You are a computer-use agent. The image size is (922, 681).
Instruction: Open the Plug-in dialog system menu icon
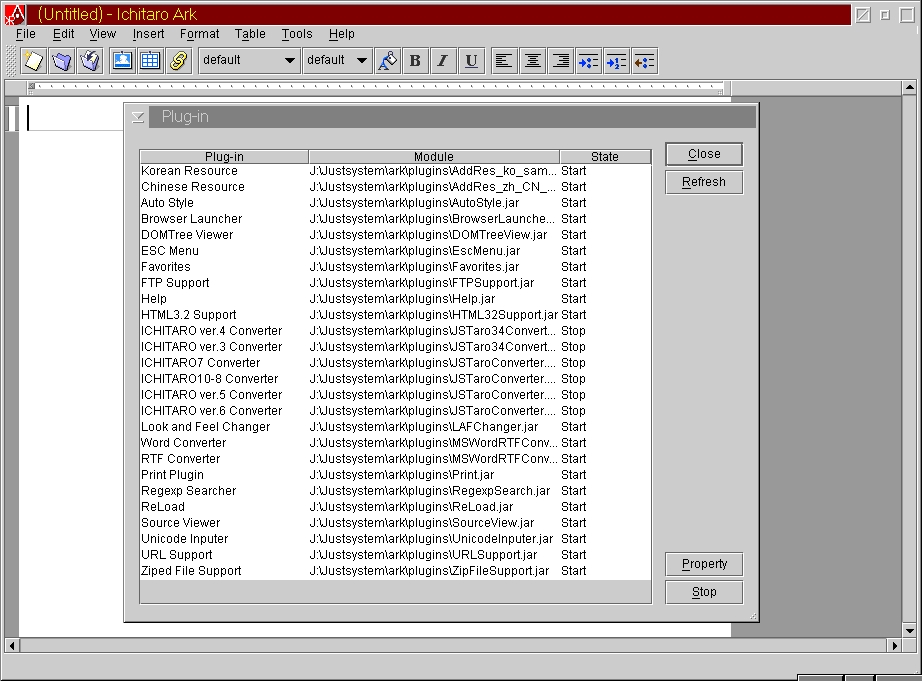click(x=138, y=117)
